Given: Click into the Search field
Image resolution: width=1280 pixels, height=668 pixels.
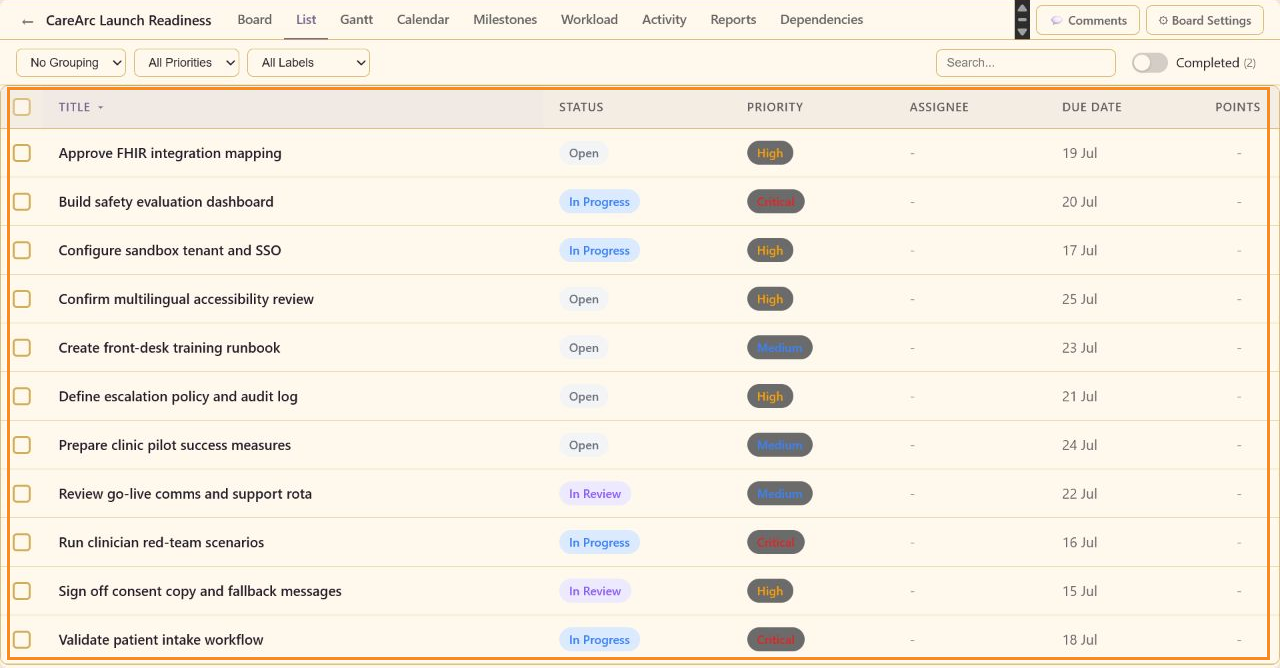Looking at the screenshot, I should pos(1026,63).
